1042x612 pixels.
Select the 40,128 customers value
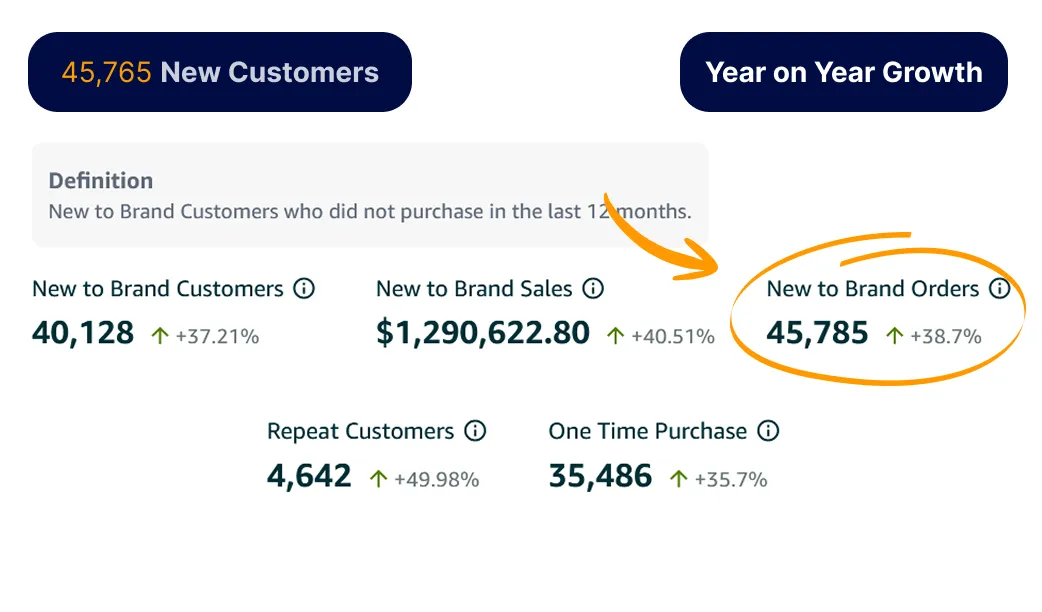pyautogui.click(x=83, y=333)
